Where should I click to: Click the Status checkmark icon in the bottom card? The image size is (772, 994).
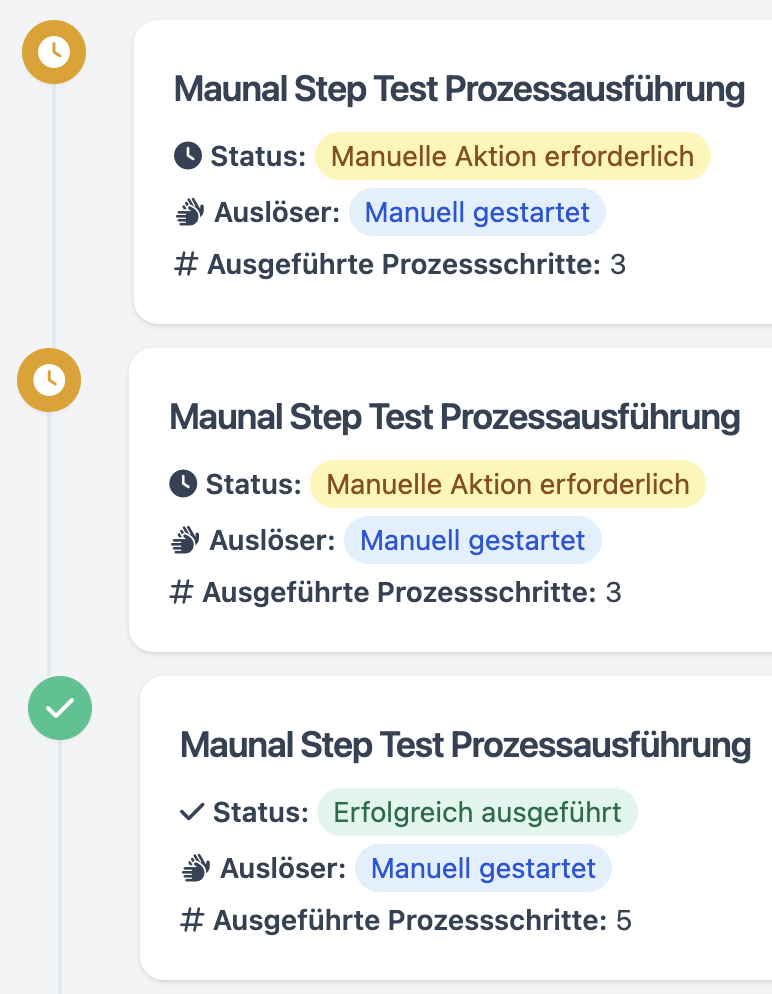[193, 813]
